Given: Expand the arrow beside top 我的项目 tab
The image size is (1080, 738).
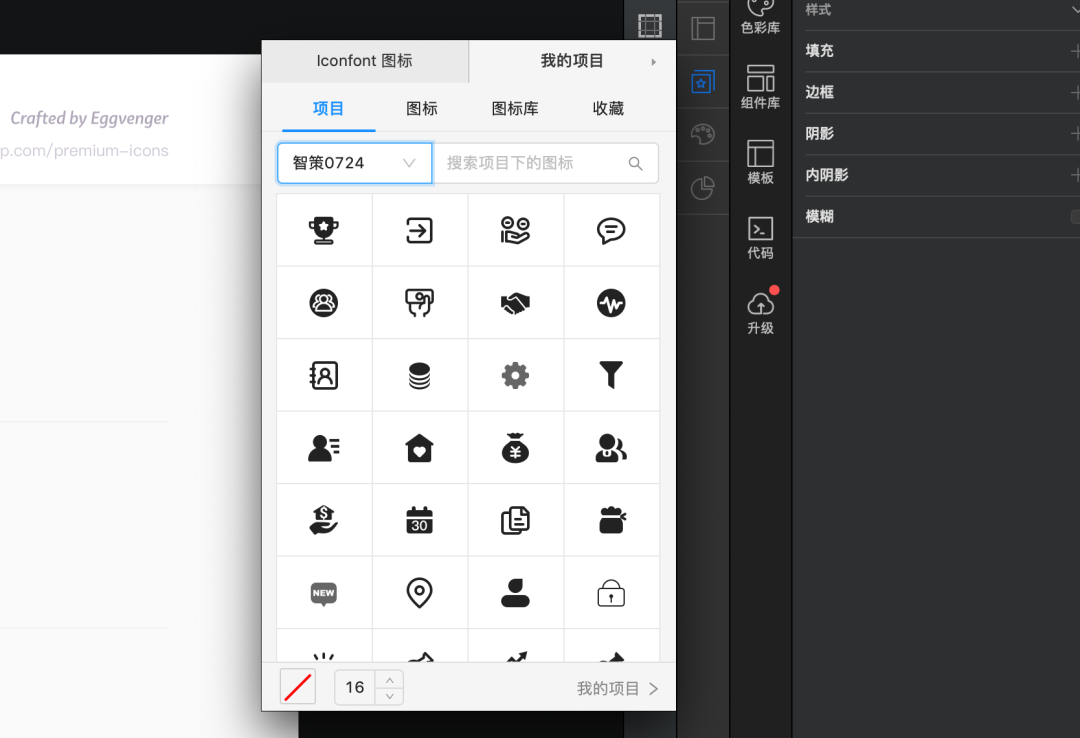Looking at the screenshot, I should click(654, 62).
